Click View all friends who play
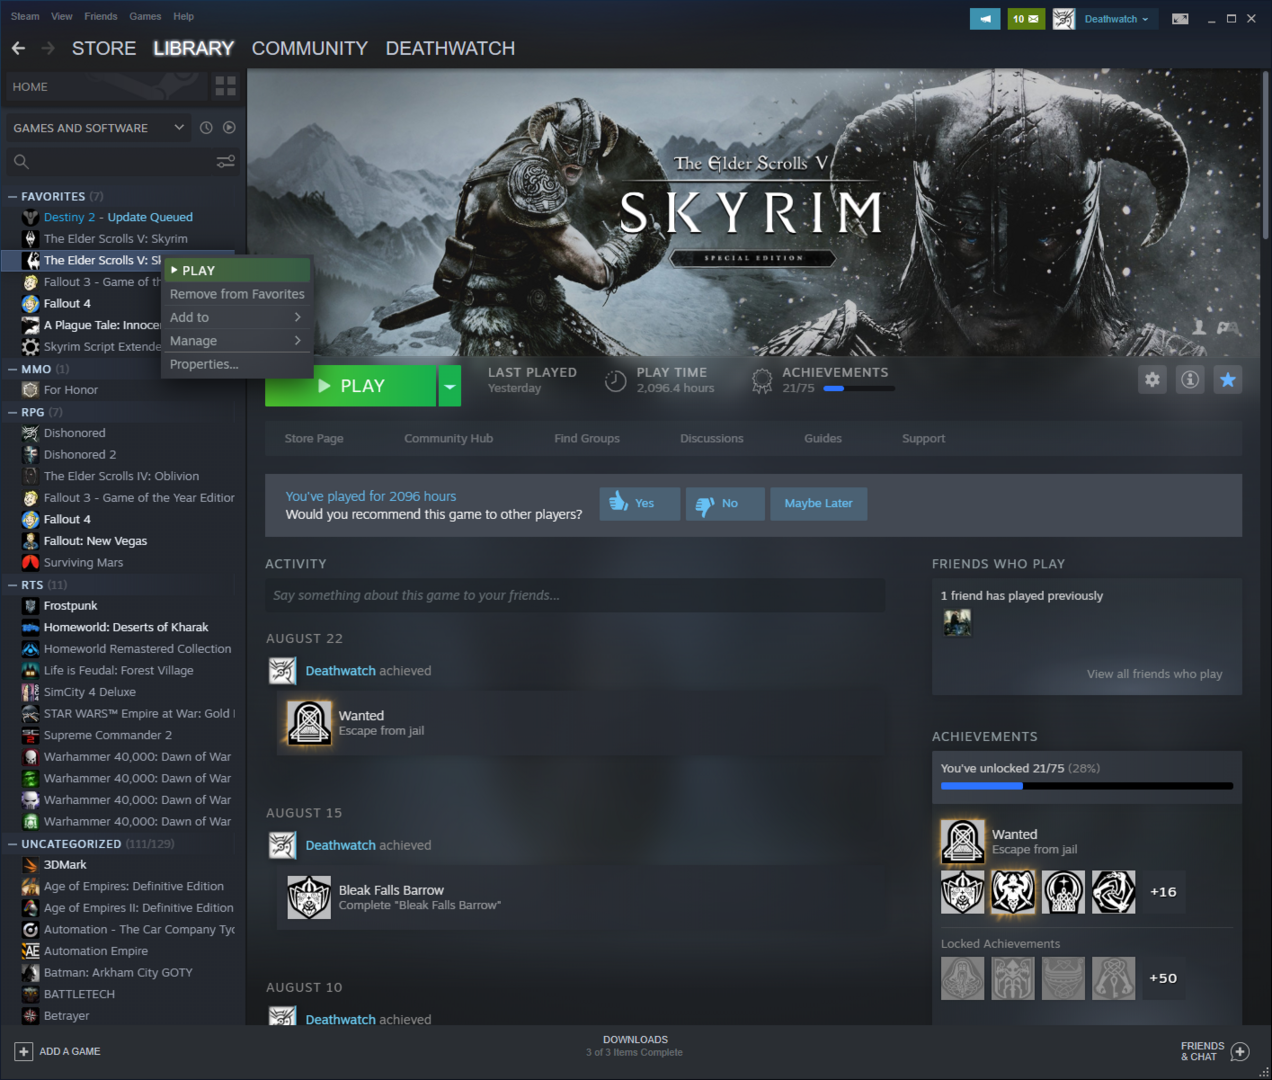Viewport: 1272px width, 1080px height. pos(1155,674)
